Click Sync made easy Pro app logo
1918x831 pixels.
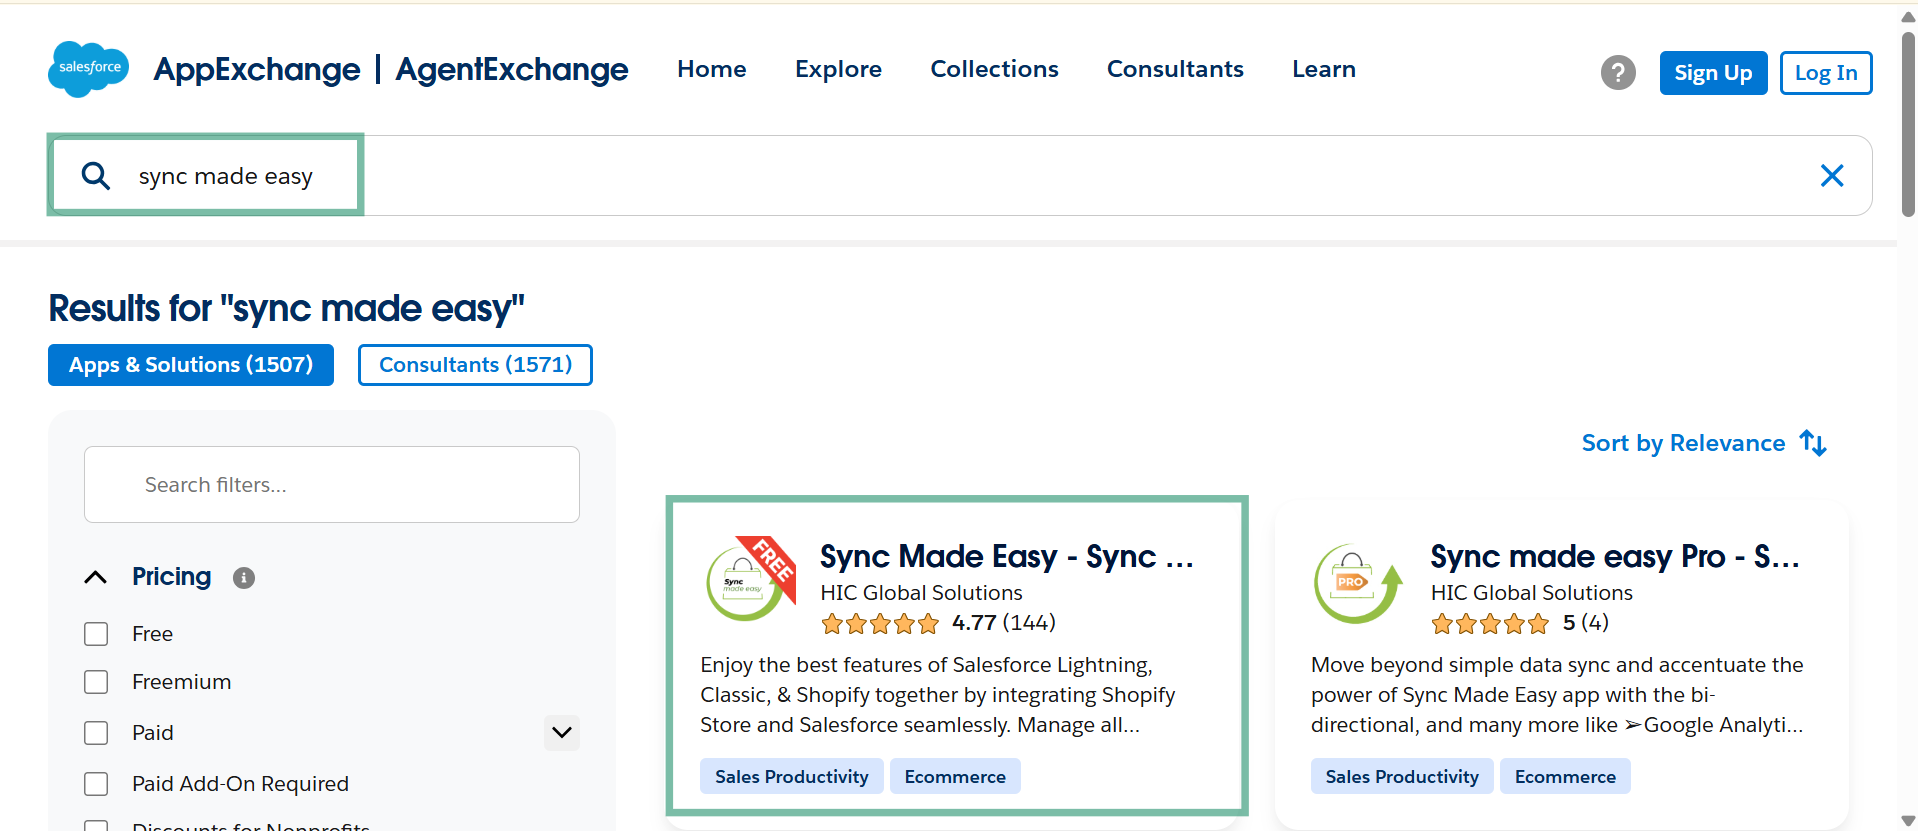(x=1357, y=583)
